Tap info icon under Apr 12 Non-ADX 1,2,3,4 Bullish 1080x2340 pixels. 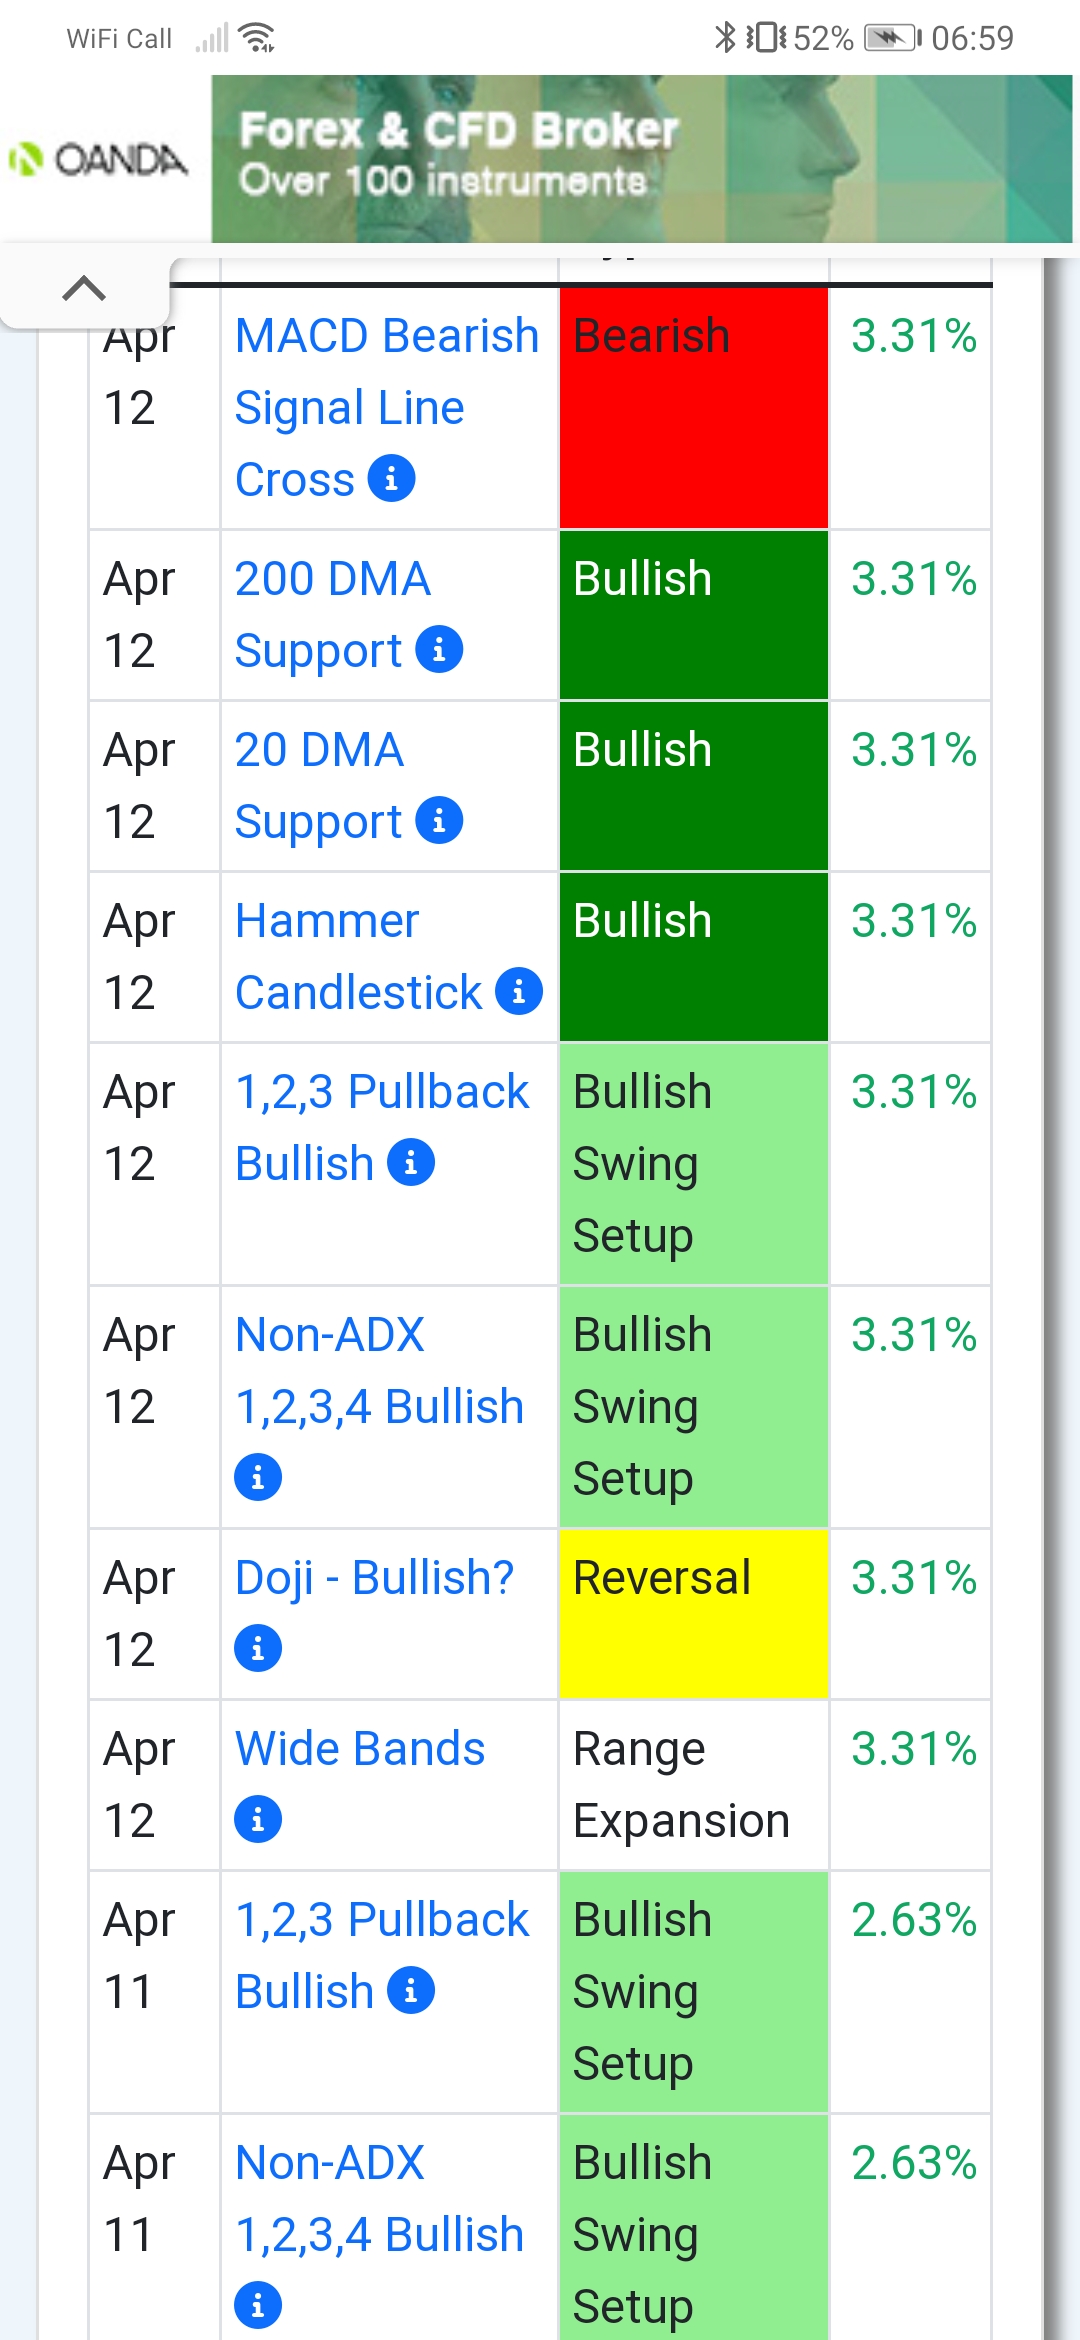(x=258, y=1478)
